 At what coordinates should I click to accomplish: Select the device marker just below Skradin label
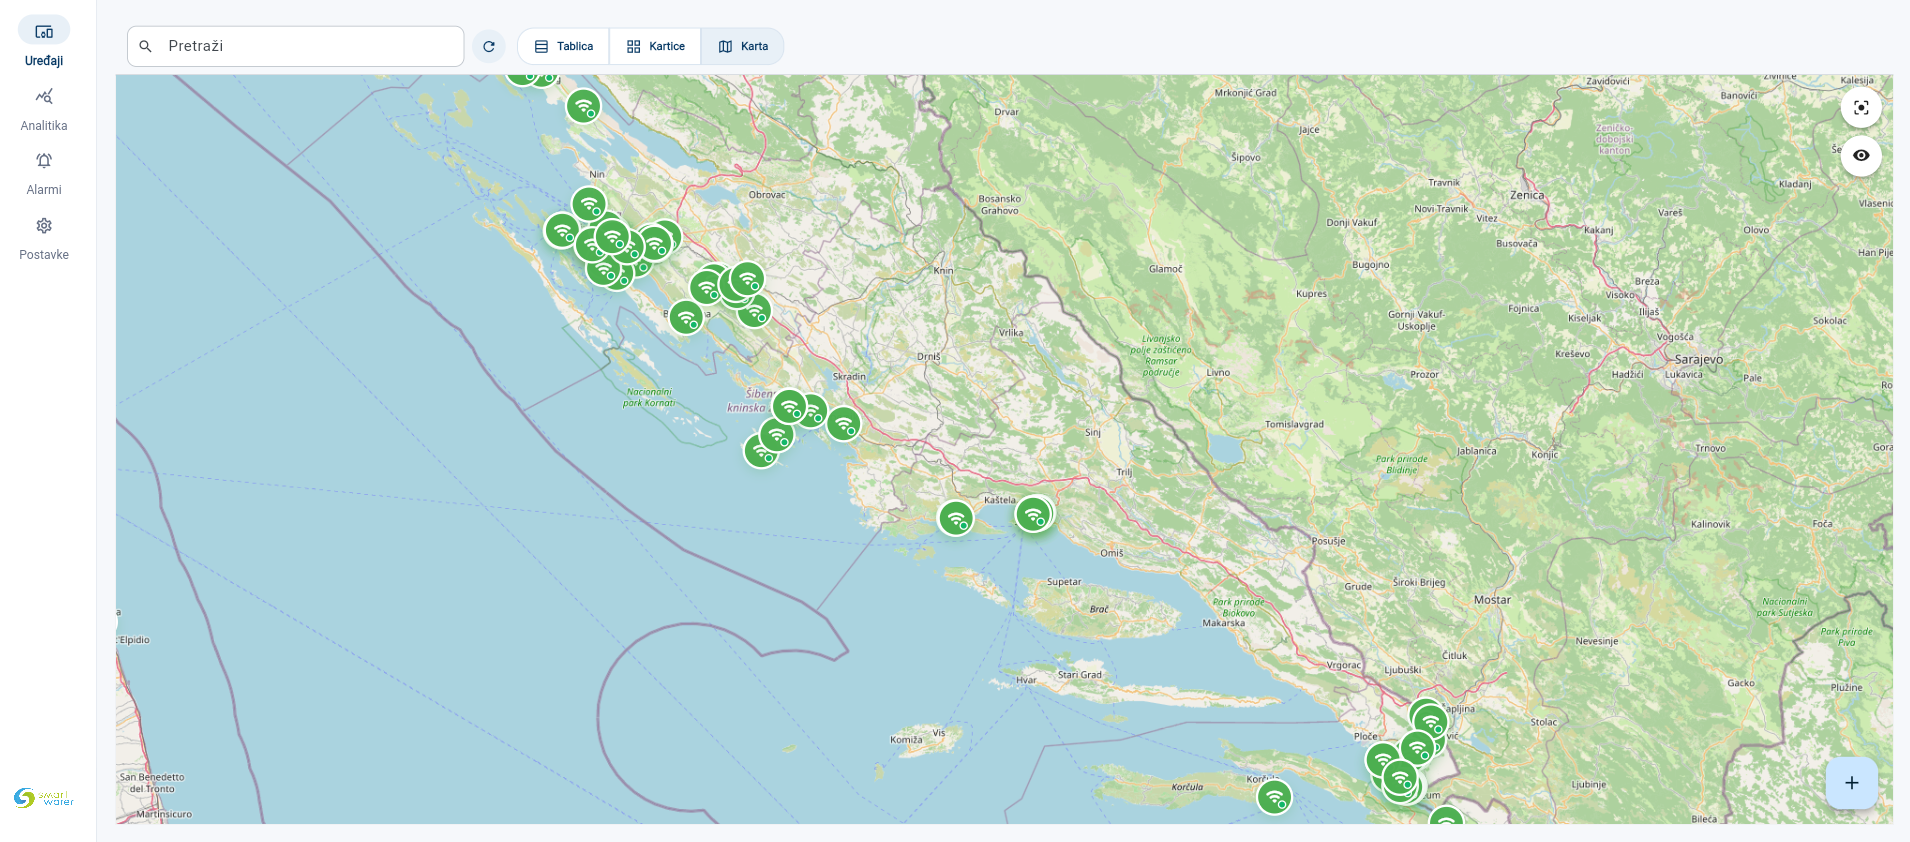(844, 424)
